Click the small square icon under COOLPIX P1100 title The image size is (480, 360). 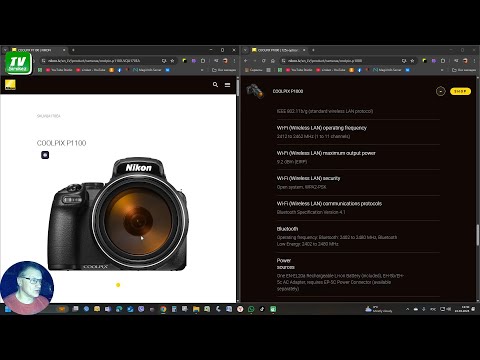point(45,155)
